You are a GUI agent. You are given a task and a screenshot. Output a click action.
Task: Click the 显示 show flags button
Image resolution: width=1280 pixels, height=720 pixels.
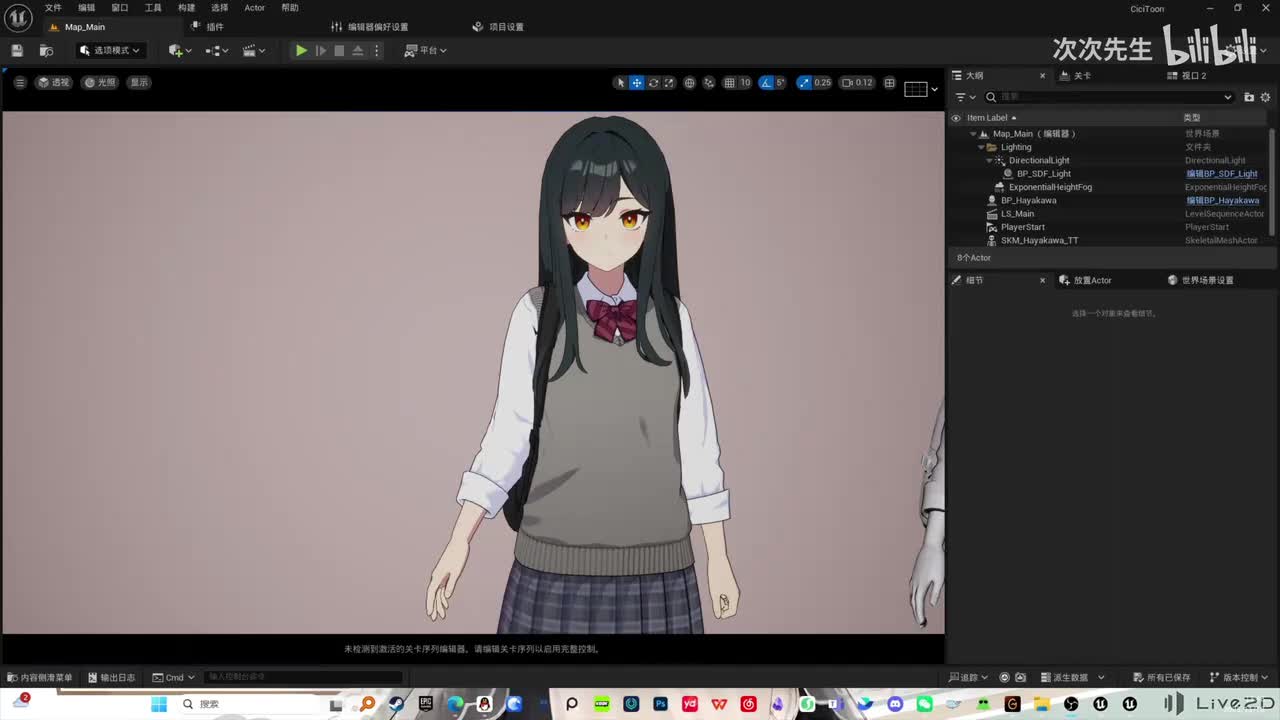coord(138,82)
